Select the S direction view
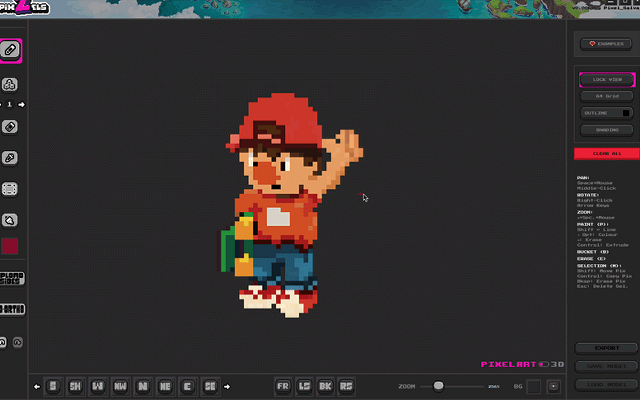 click(x=53, y=386)
